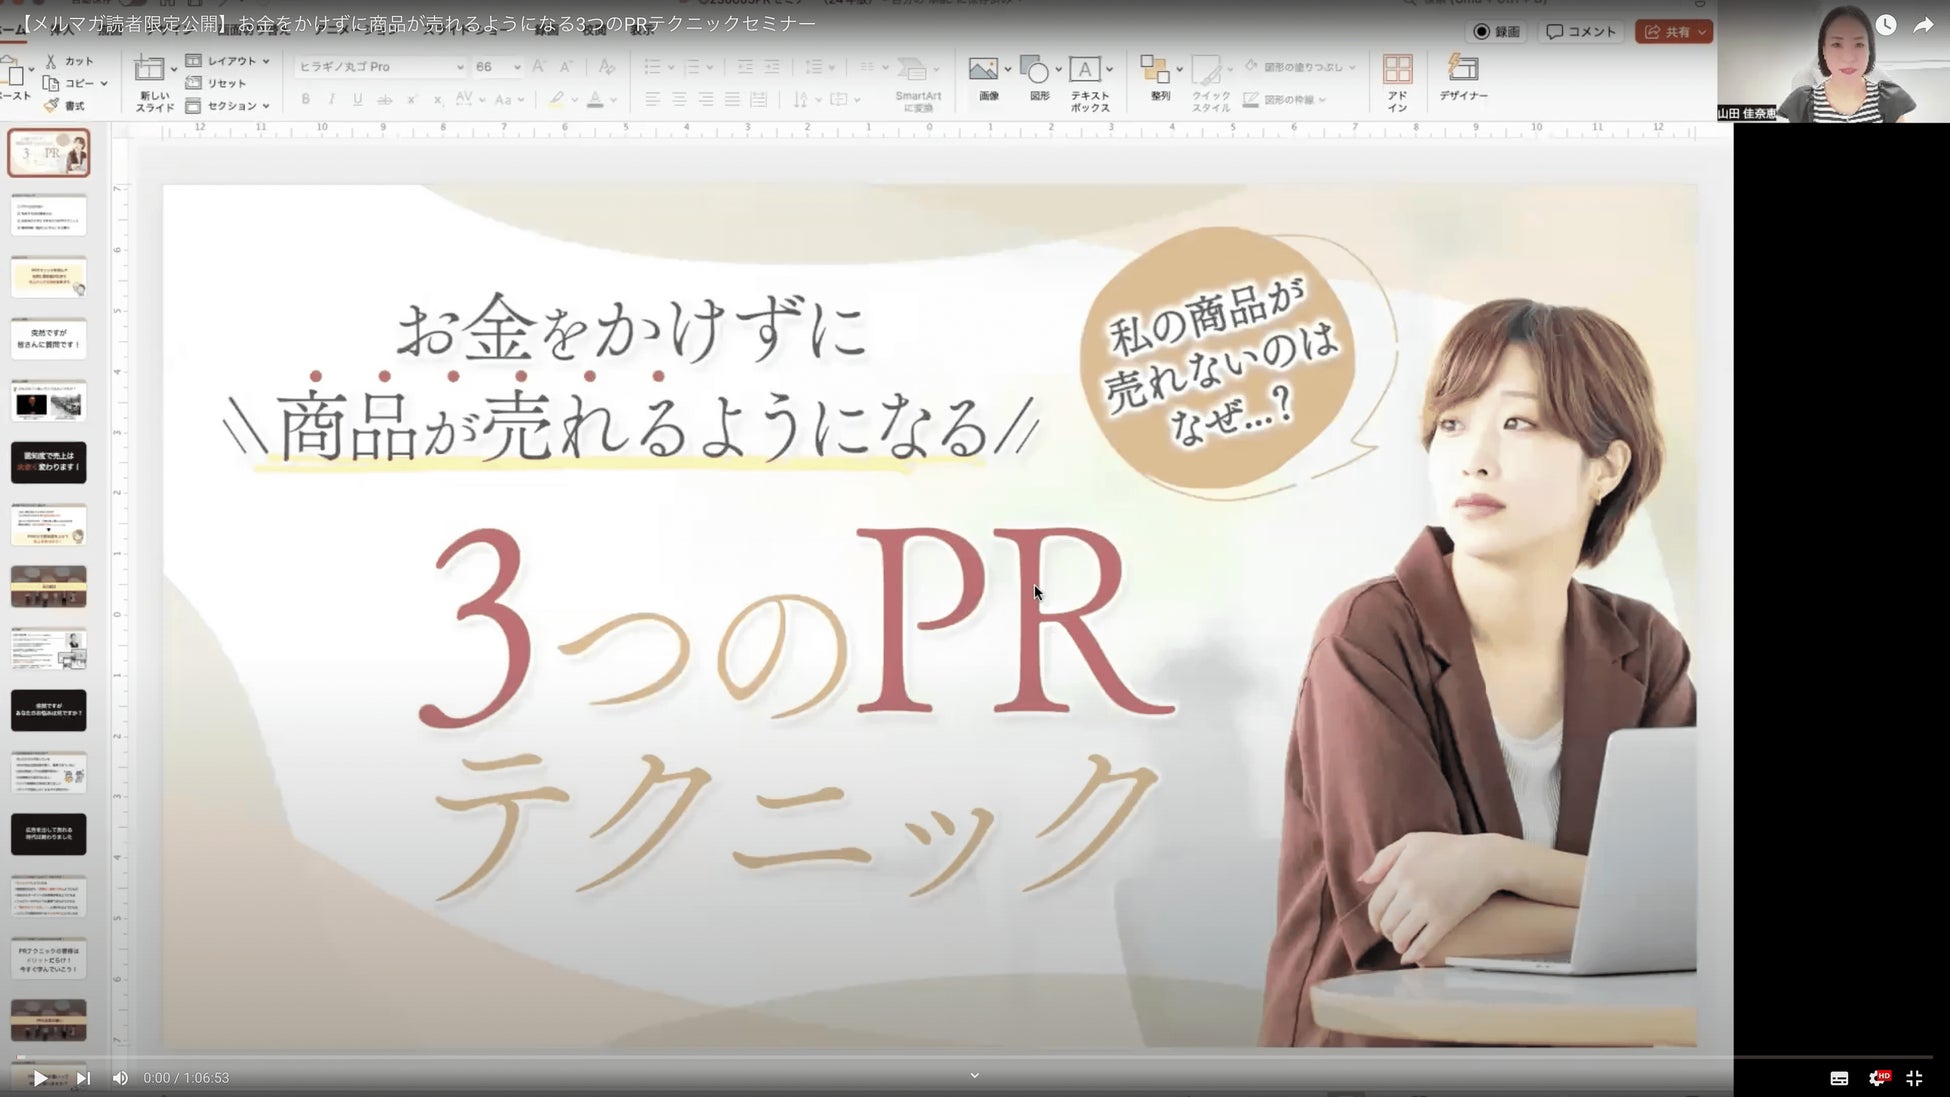1950x1097 pixels.
Task: Click the カット (Cut) scissors icon
Action: (x=51, y=61)
